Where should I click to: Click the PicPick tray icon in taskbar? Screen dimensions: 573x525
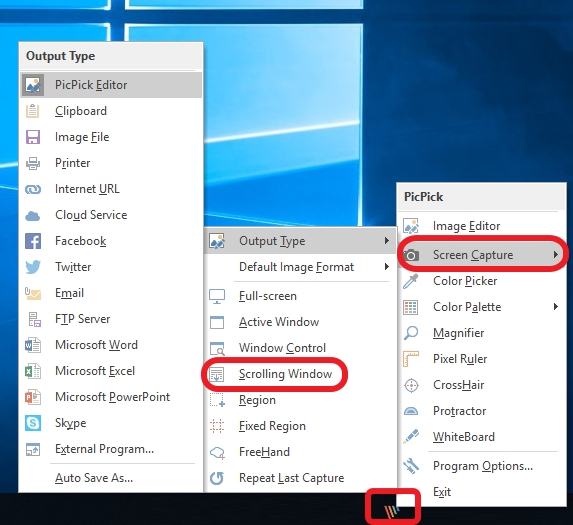[x=392, y=511]
